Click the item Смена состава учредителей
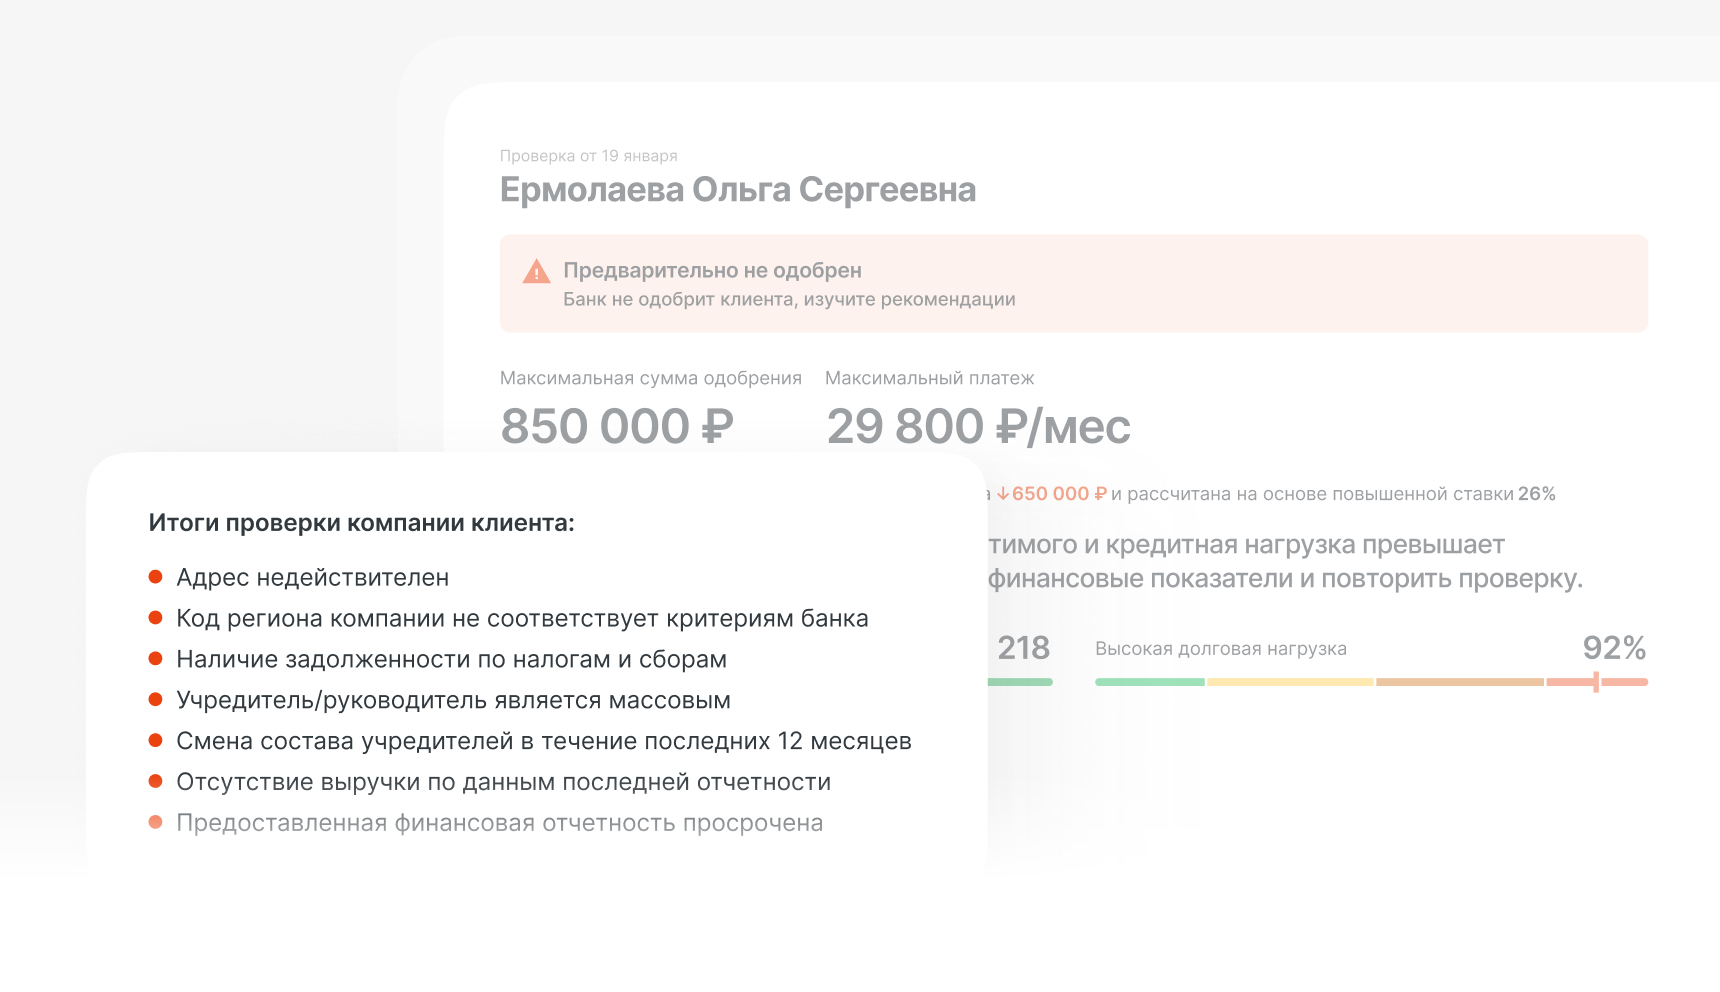 (544, 742)
